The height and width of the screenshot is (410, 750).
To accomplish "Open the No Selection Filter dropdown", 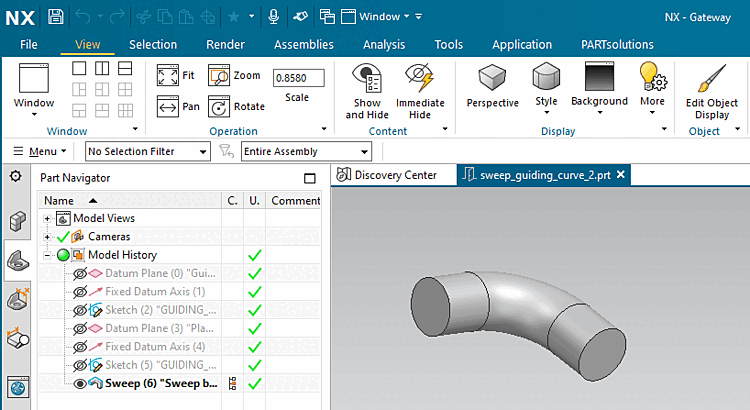I will 147,151.
